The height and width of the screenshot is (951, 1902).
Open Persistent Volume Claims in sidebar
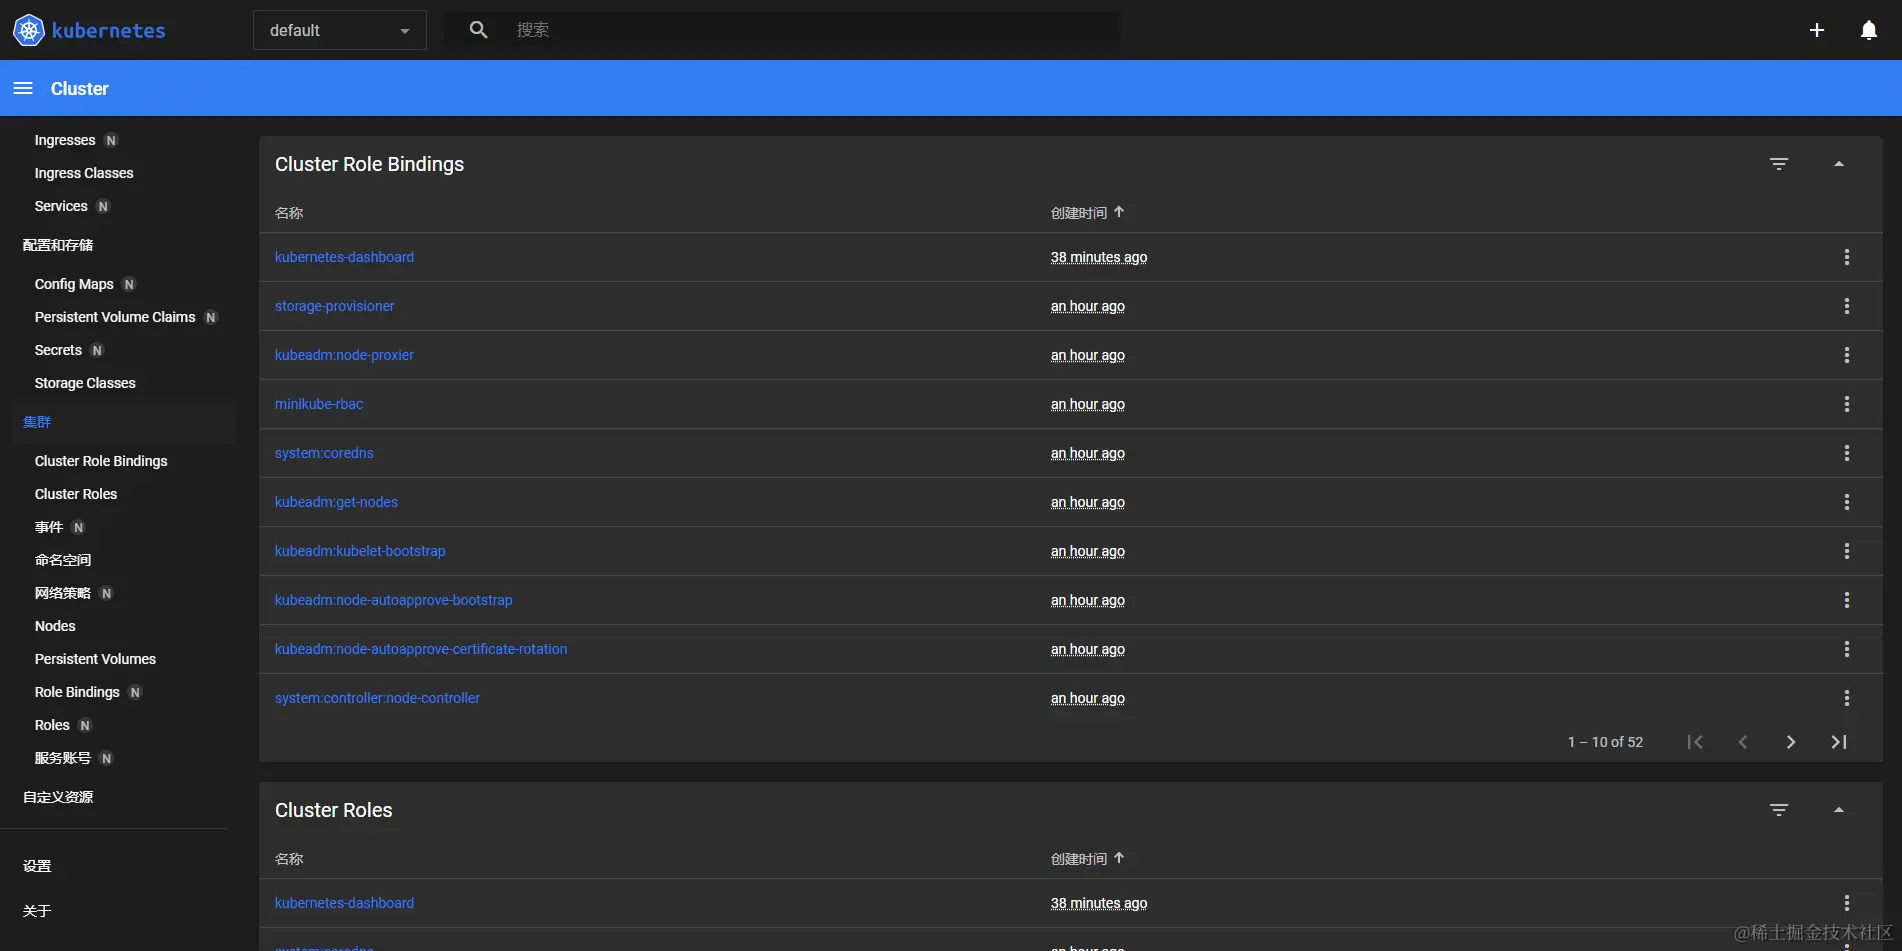(115, 317)
